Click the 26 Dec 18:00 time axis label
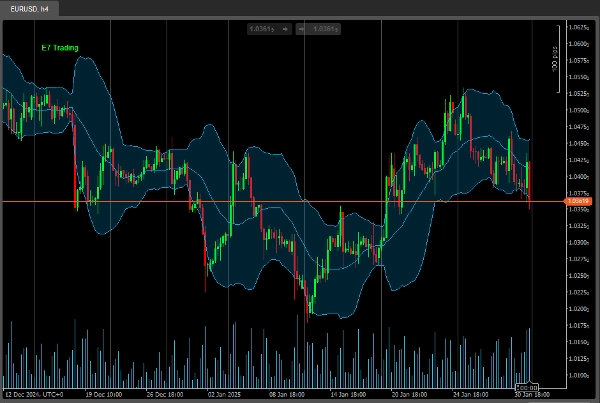The height and width of the screenshot is (403, 600). click(x=165, y=394)
